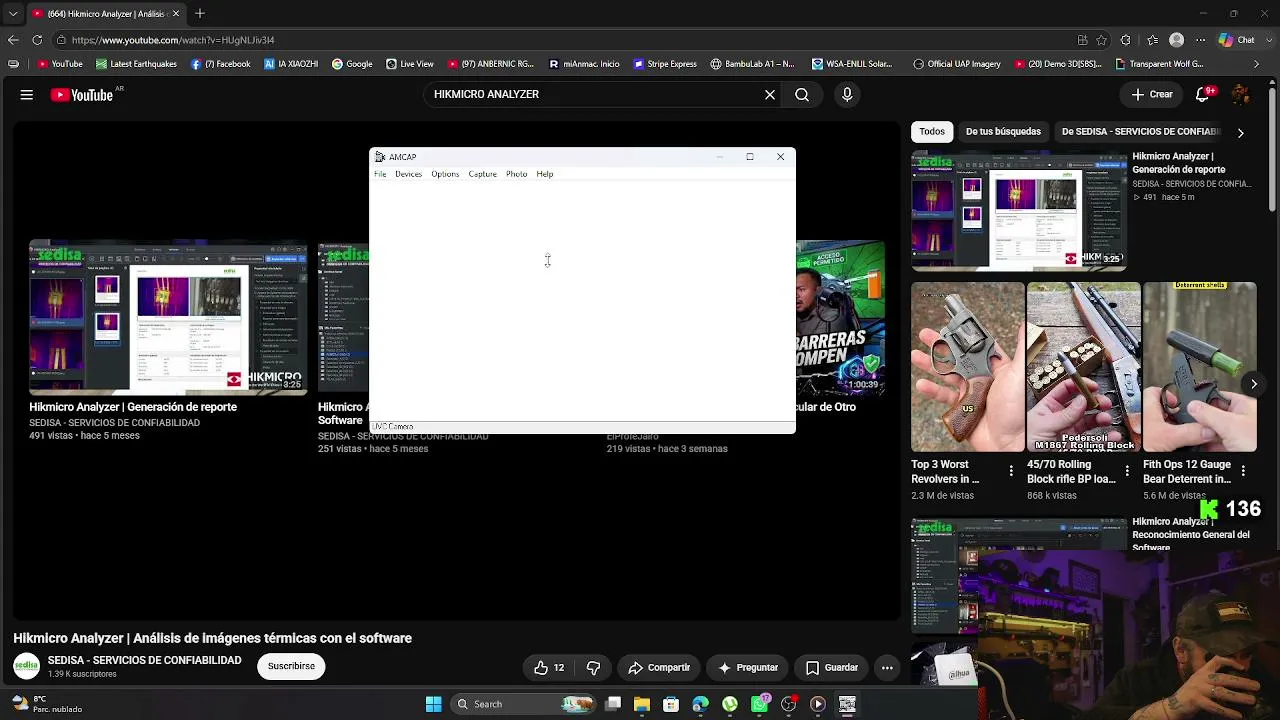The width and height of the screenshot is (1280, 720).
Task: Open the AMCAP Options menu
Action: [445, 174]
